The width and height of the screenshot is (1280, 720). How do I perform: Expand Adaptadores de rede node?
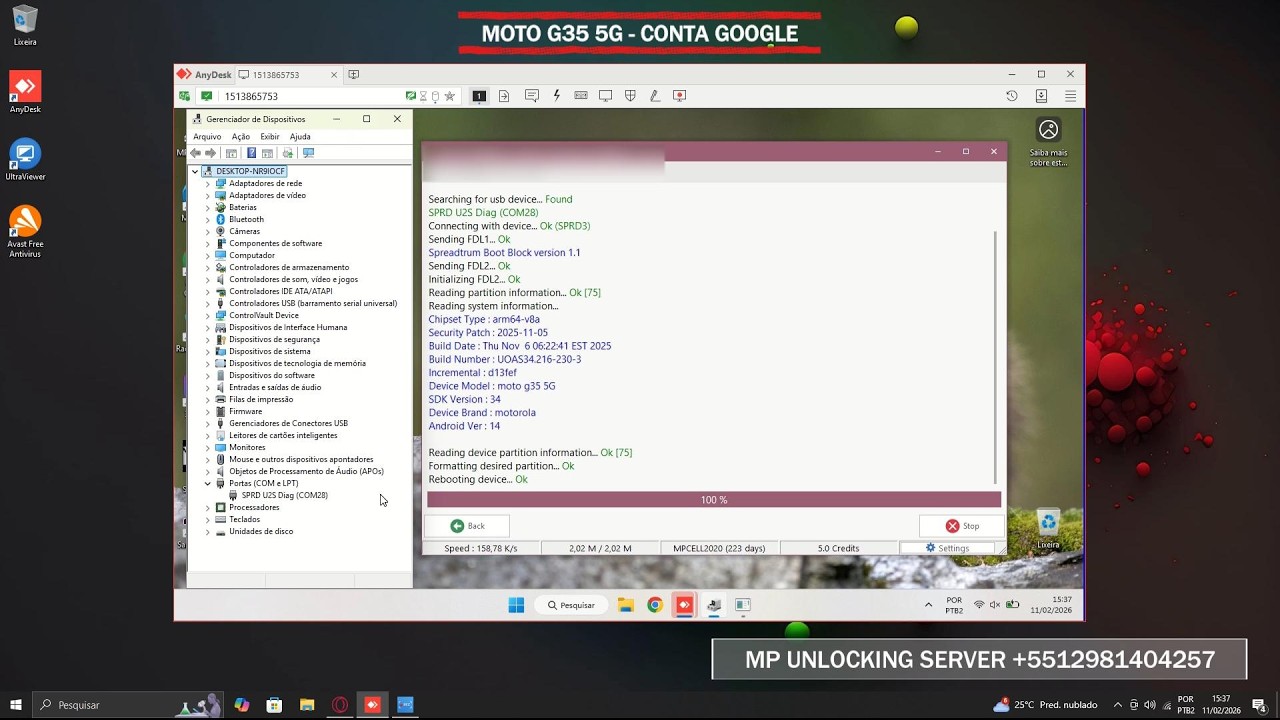[x=208, y=183]
